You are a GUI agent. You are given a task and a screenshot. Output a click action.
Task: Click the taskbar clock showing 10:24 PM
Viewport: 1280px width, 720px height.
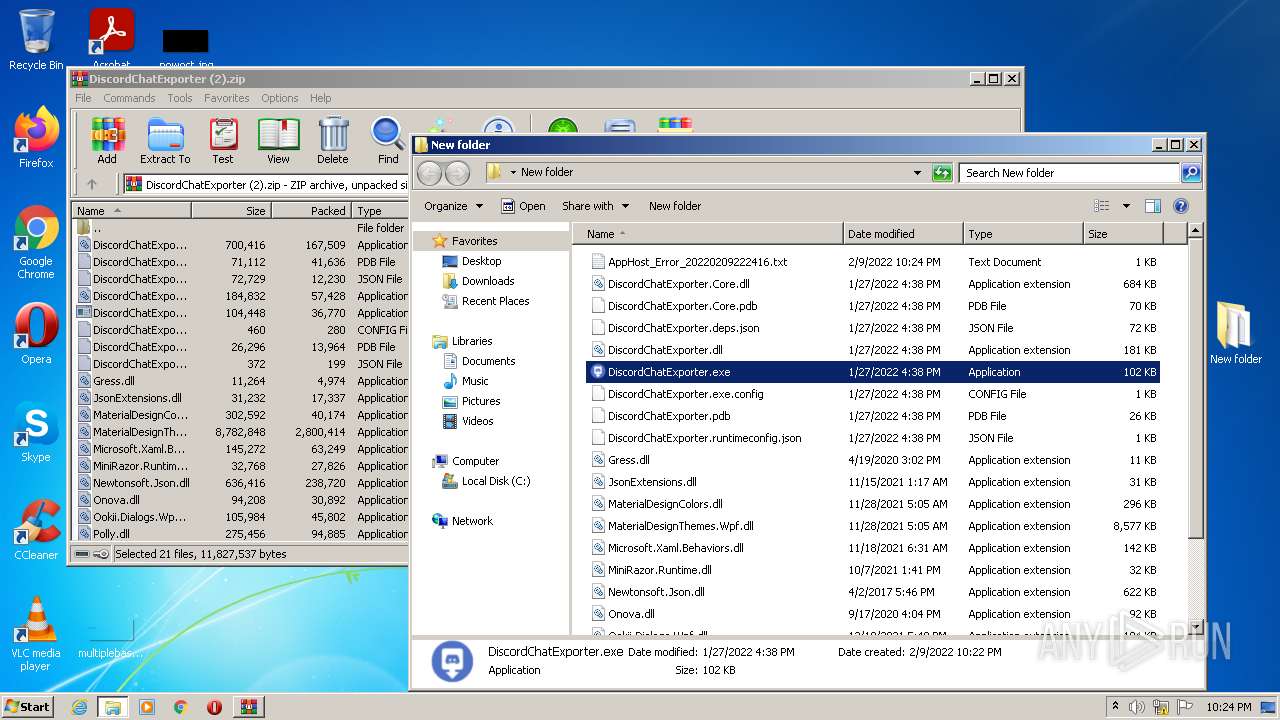coord(1231,707)
